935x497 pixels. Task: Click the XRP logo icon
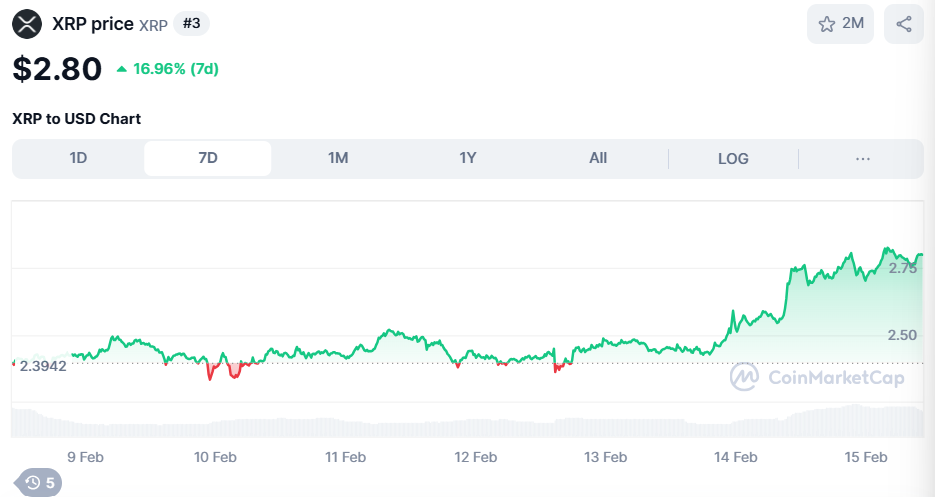[x=28, y=24]
